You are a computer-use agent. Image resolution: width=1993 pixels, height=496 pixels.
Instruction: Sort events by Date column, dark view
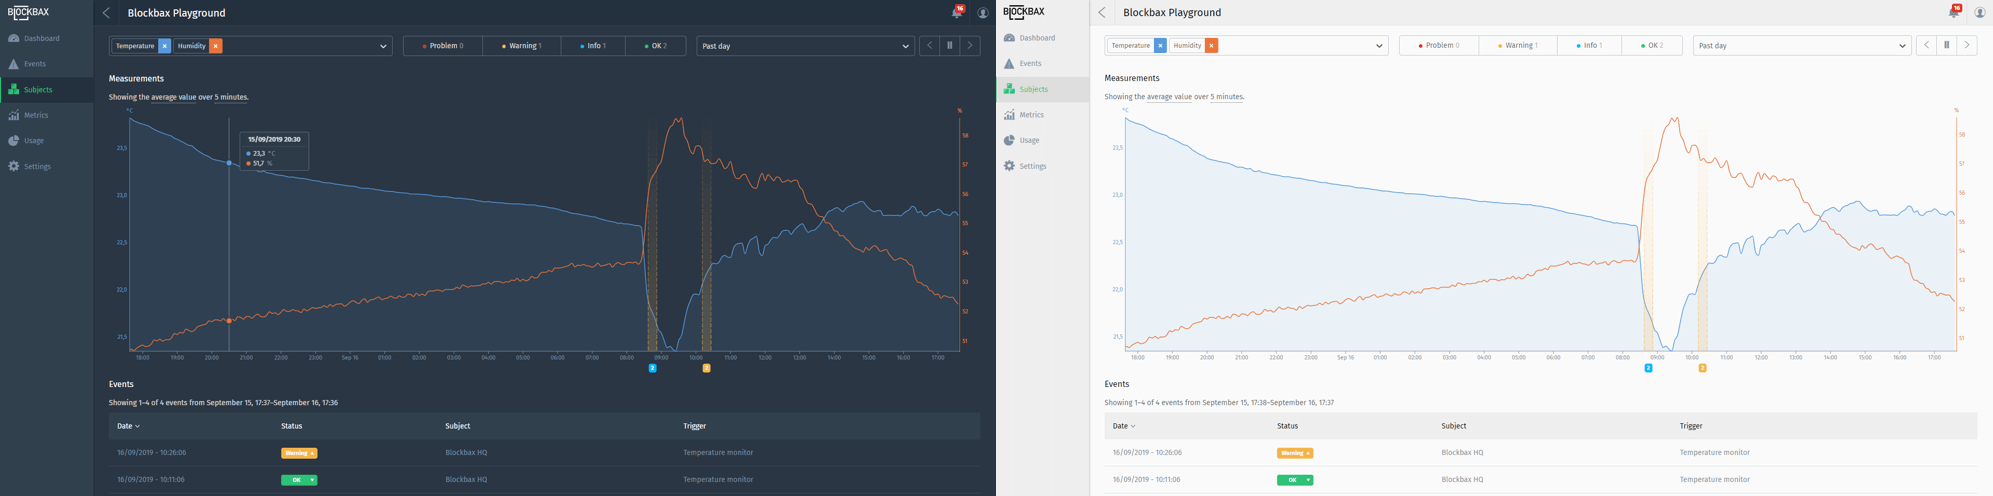[128, 426]
